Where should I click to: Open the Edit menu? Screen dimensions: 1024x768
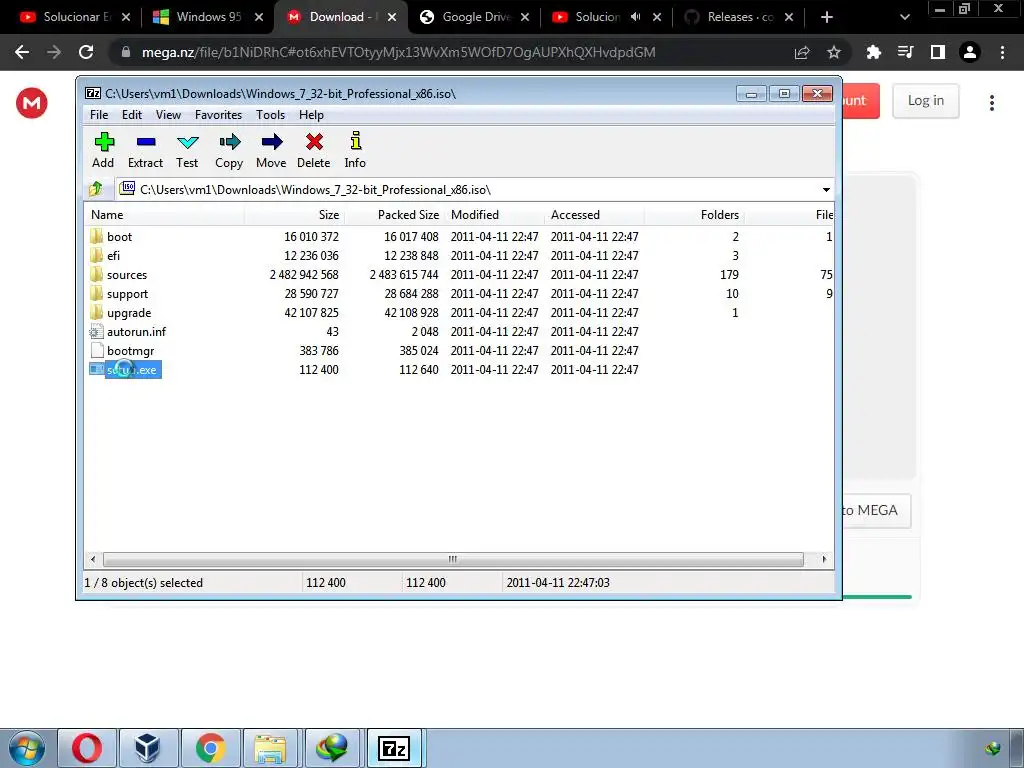coord(132,115)
